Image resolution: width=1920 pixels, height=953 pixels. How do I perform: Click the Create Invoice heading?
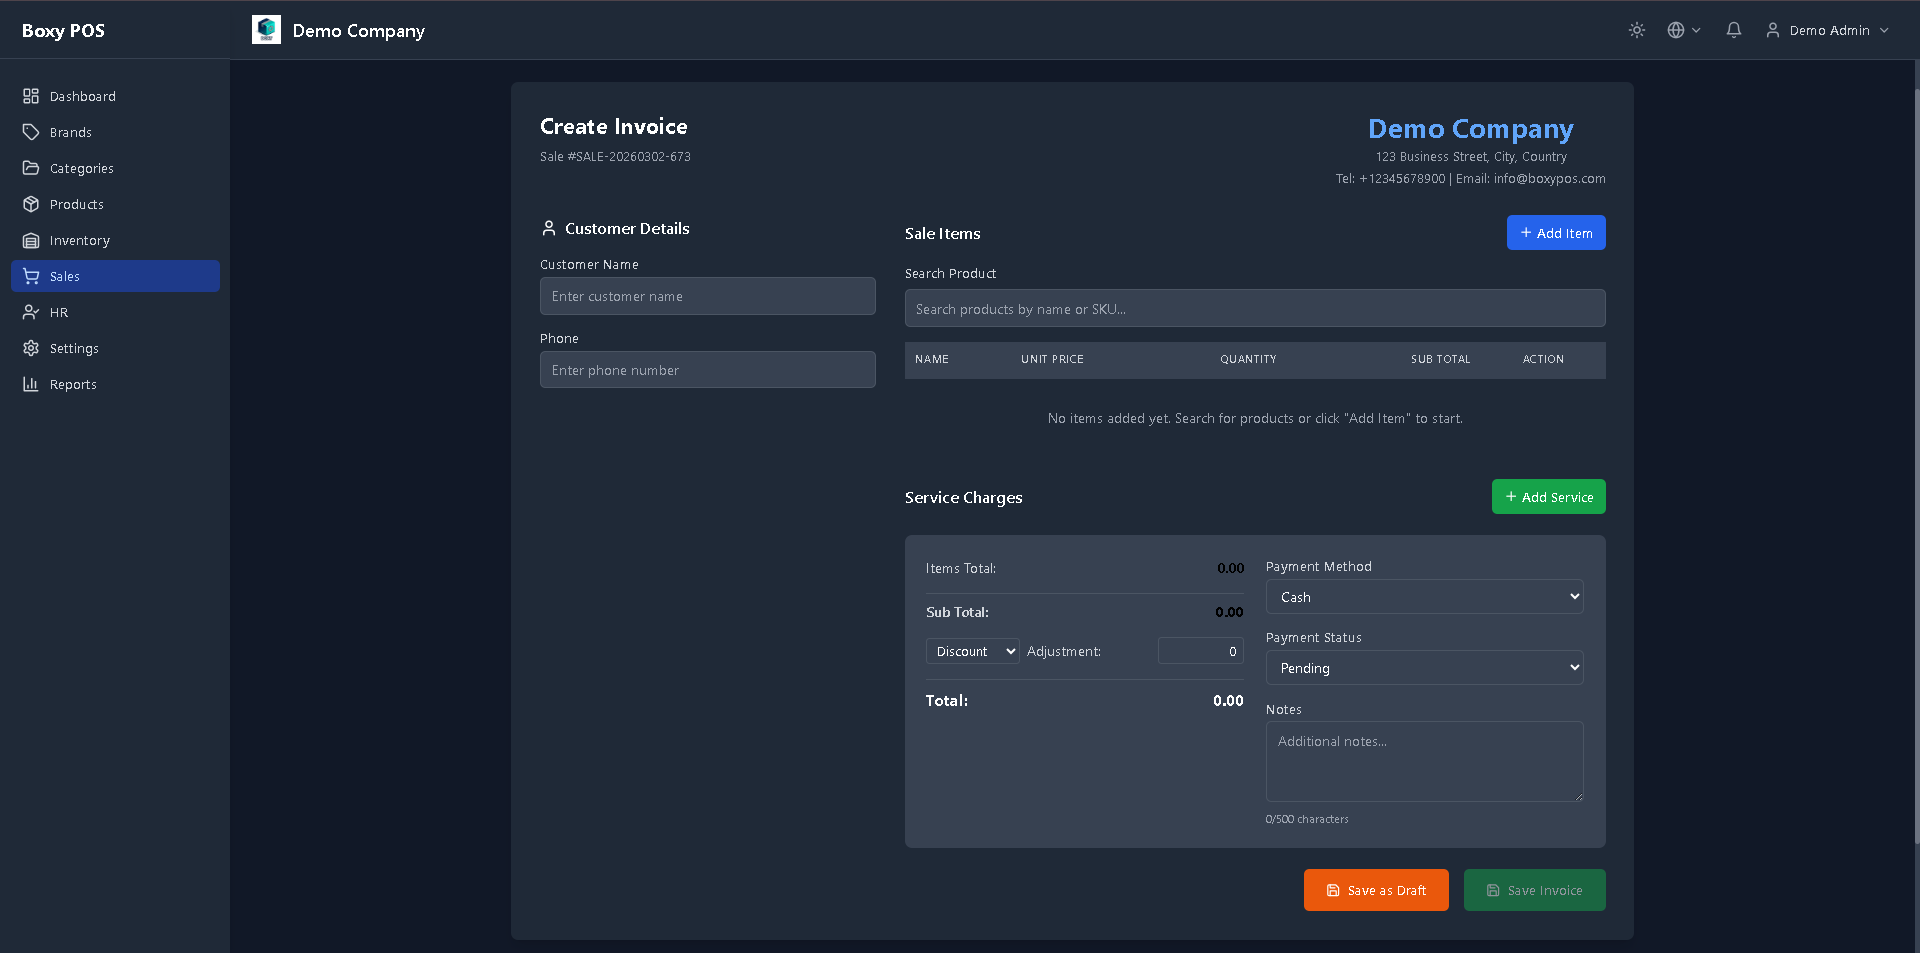[x=614, y=127]
